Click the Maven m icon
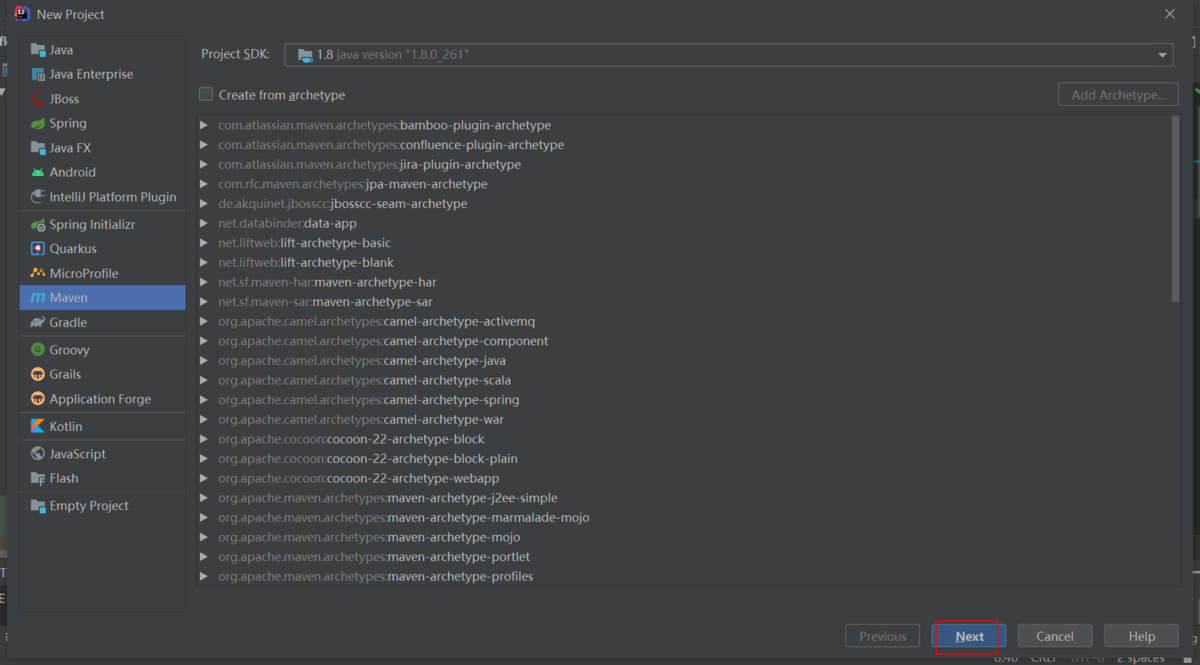 (x=38, y=298)
